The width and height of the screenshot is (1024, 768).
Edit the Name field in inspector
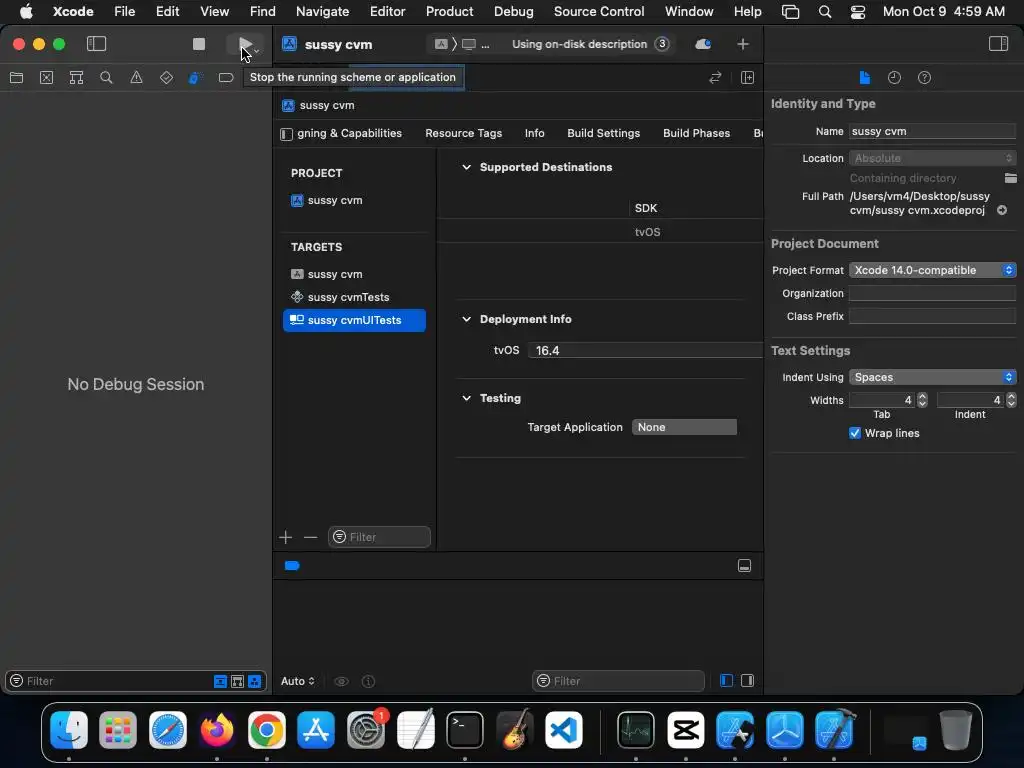pos(932,131)
